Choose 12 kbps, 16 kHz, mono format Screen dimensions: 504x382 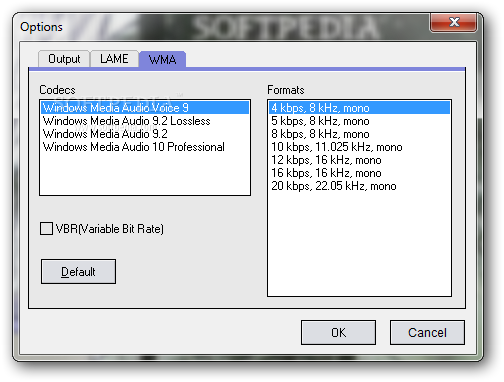359,160
